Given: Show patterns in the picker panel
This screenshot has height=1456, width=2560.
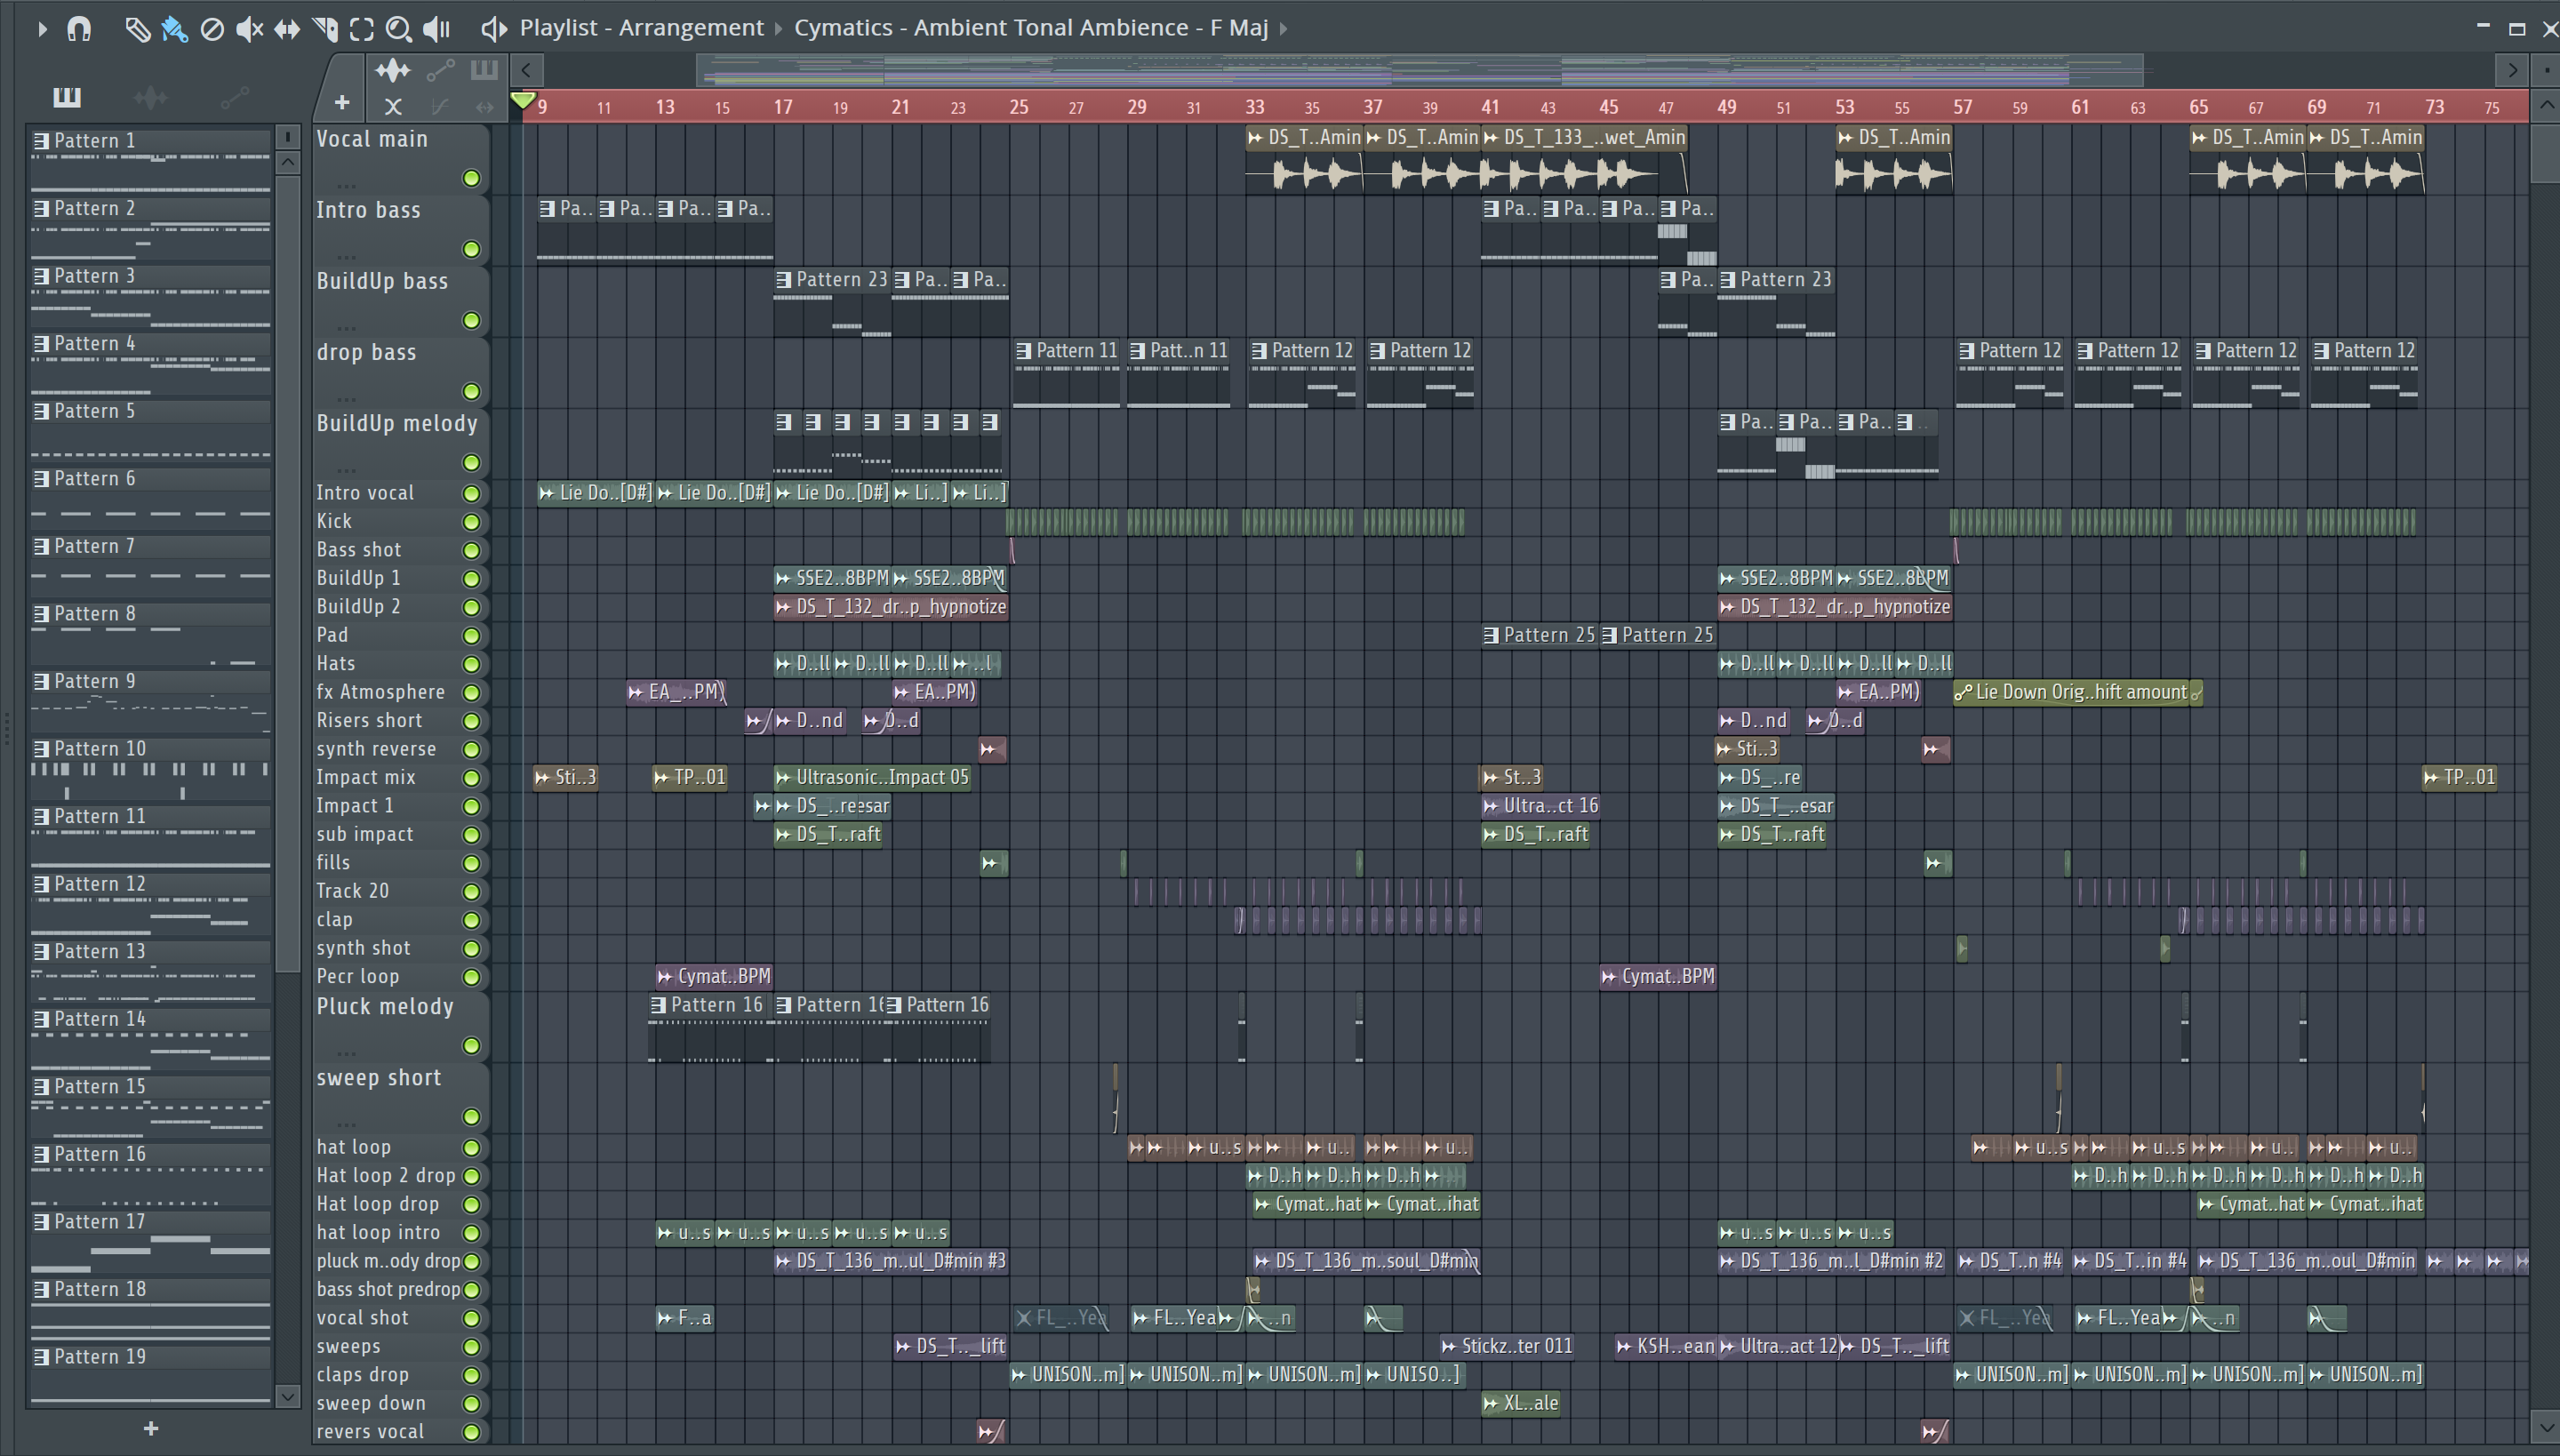Looking at the screenshot, I should (67, 97).
